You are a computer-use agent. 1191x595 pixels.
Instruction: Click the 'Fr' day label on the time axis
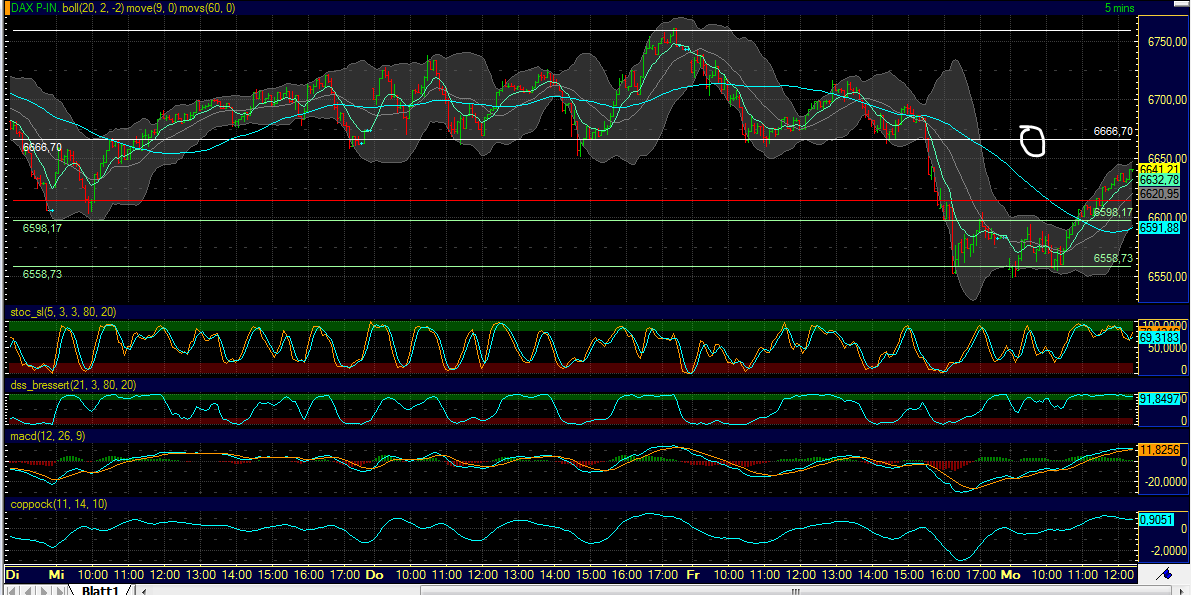coord(693,576)
